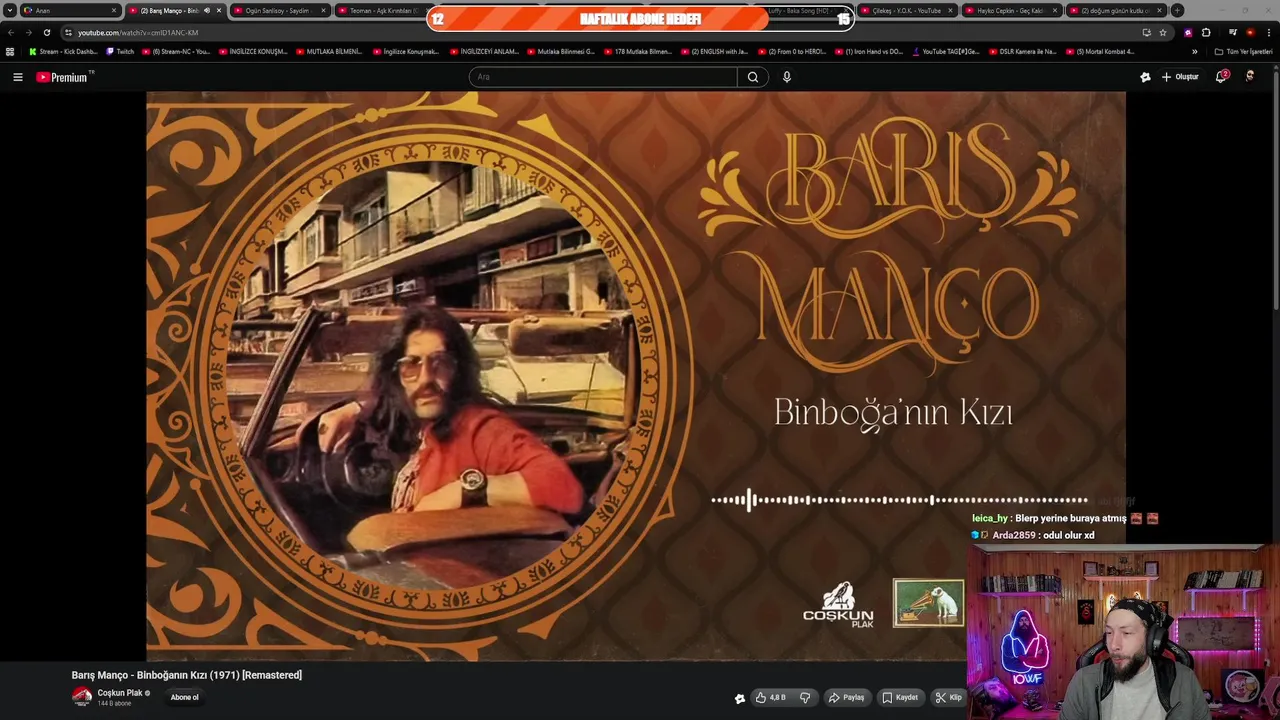Open YouTube notifications bell
Screen dimensions: 1280x720
coord(1221,77)
